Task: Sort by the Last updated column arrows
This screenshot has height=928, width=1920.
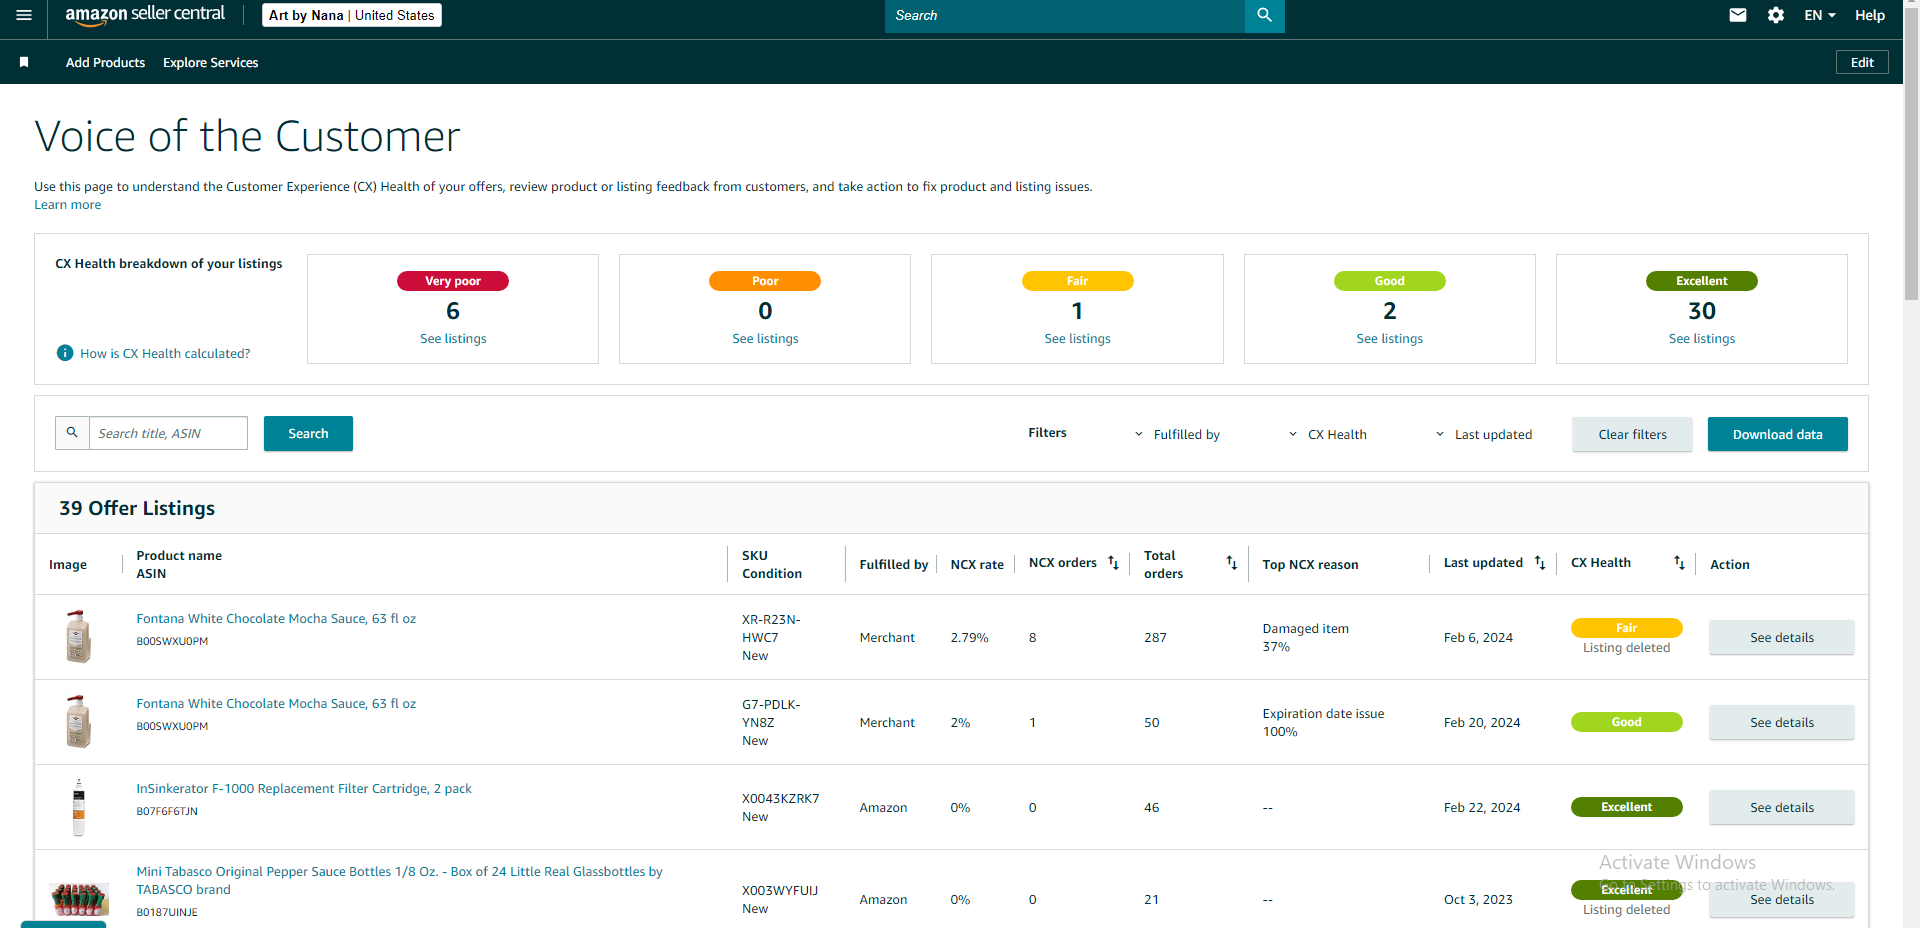Action: [x=1540, y=564]
